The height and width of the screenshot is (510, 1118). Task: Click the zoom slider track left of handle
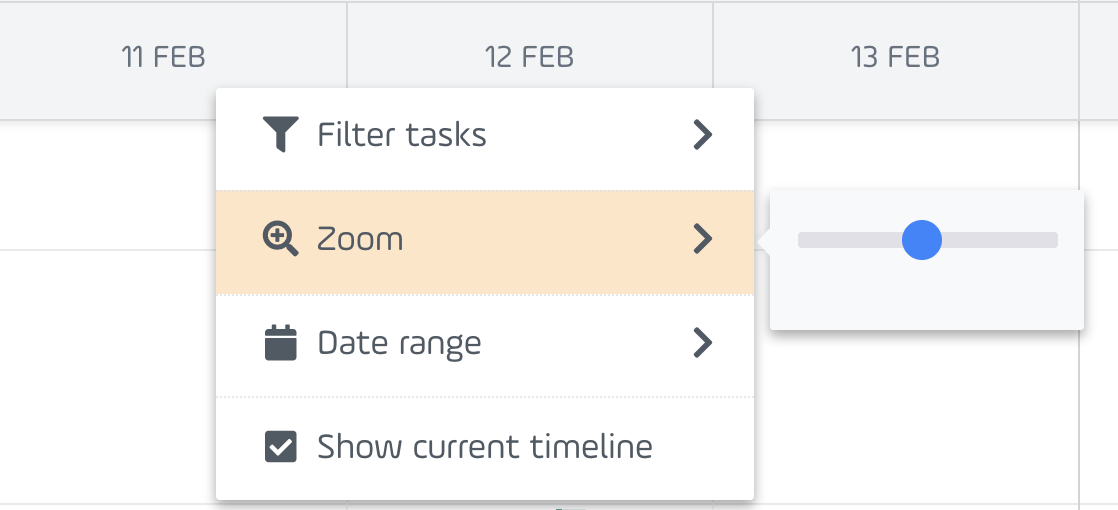coord(850,240)
